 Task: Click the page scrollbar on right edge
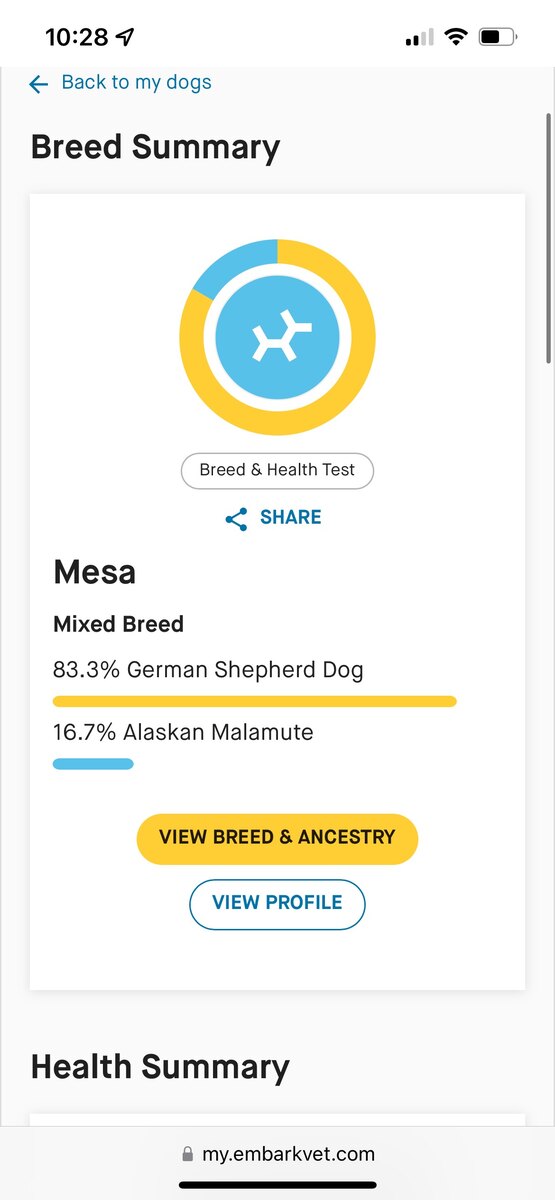pyautogui.click(x=548, y=240)
